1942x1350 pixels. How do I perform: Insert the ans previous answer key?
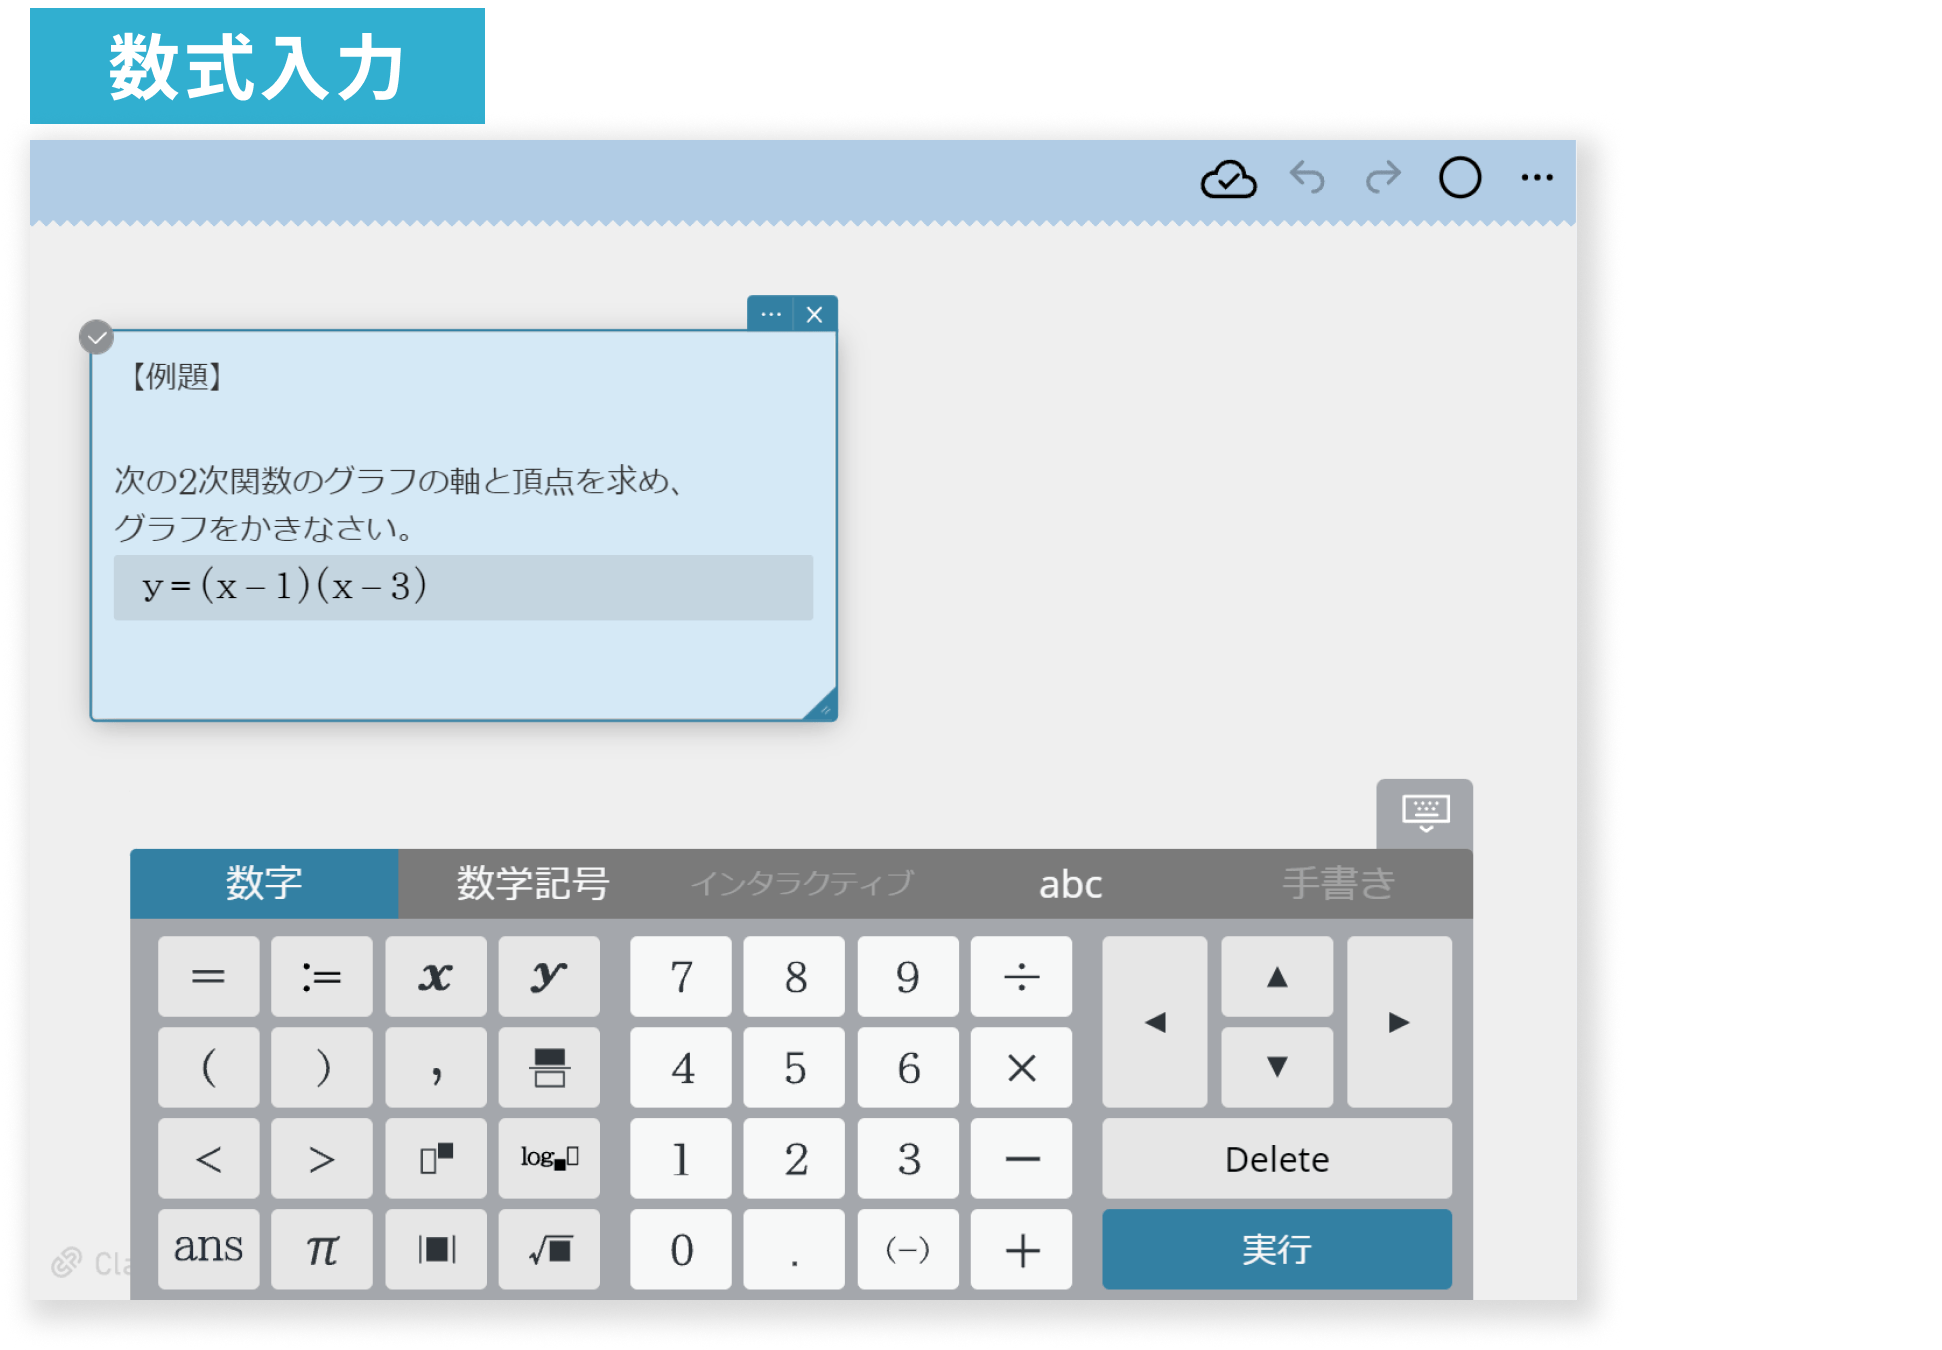point(208,1249)
